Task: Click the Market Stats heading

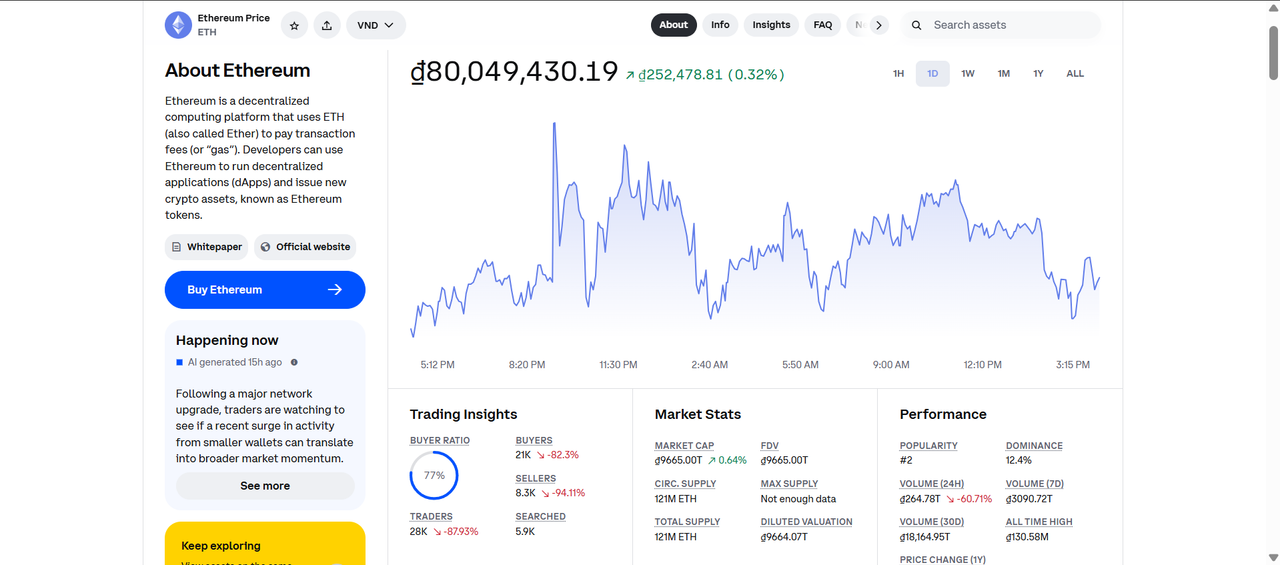Action: [x=698, y=414]
